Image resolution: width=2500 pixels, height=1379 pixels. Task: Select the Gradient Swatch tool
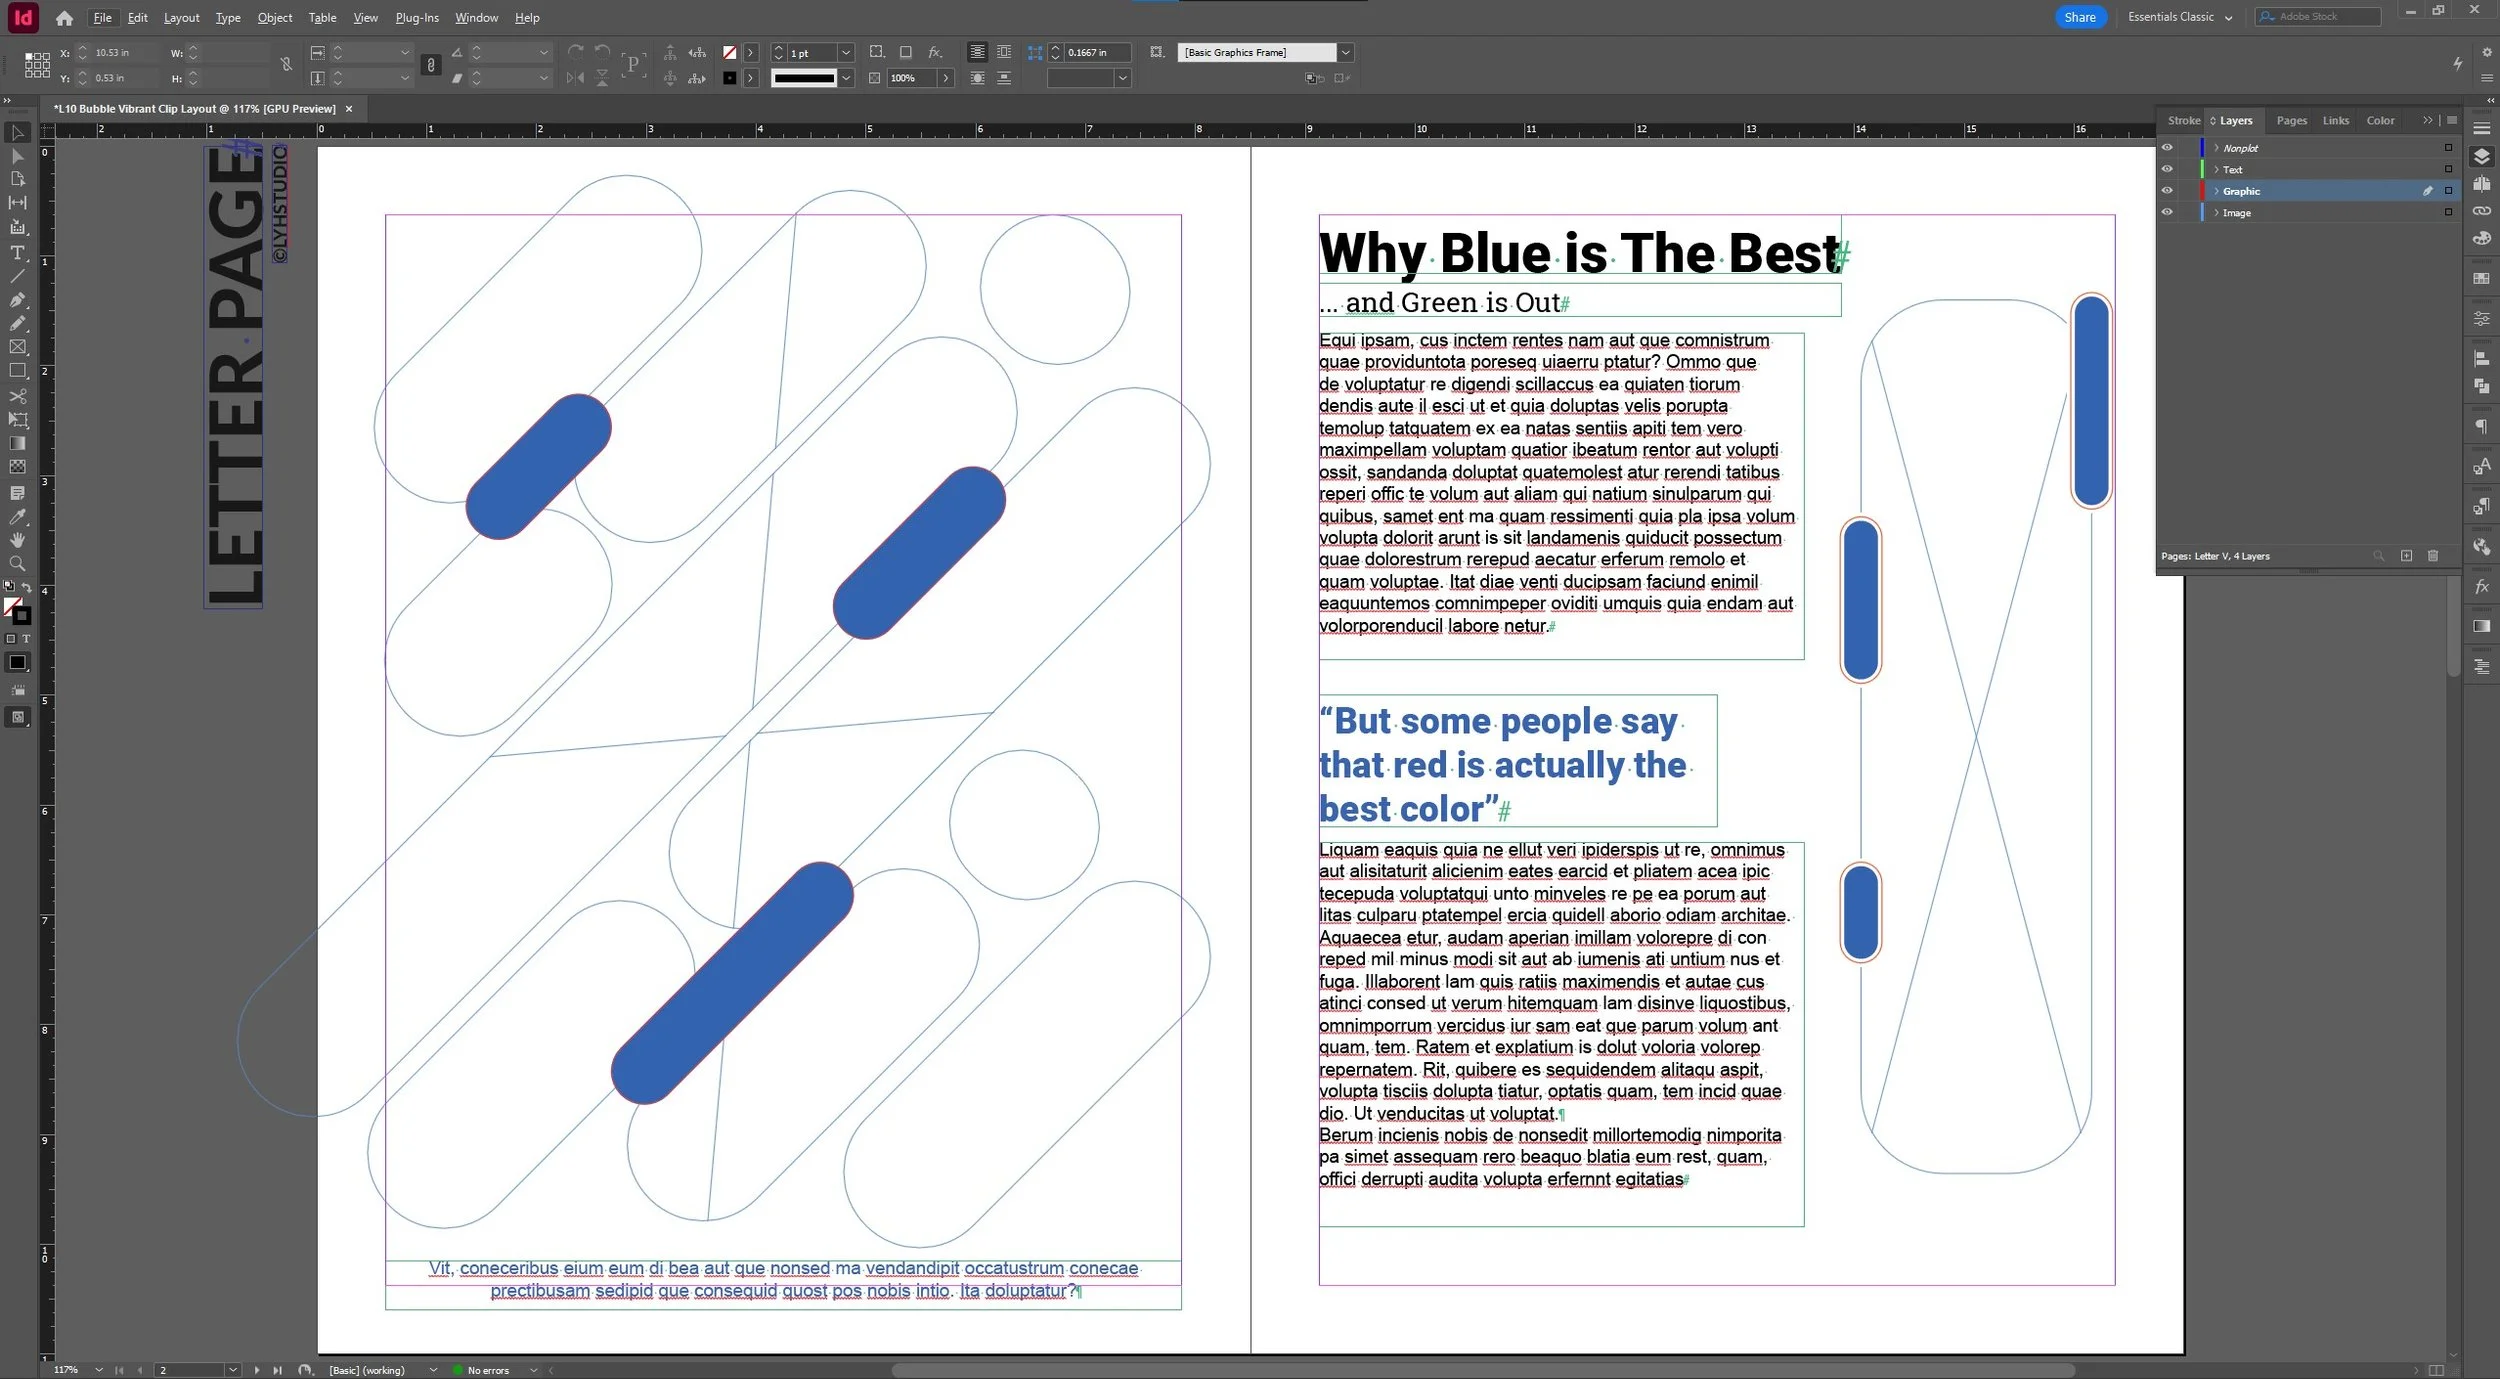[x=17, y=443]
